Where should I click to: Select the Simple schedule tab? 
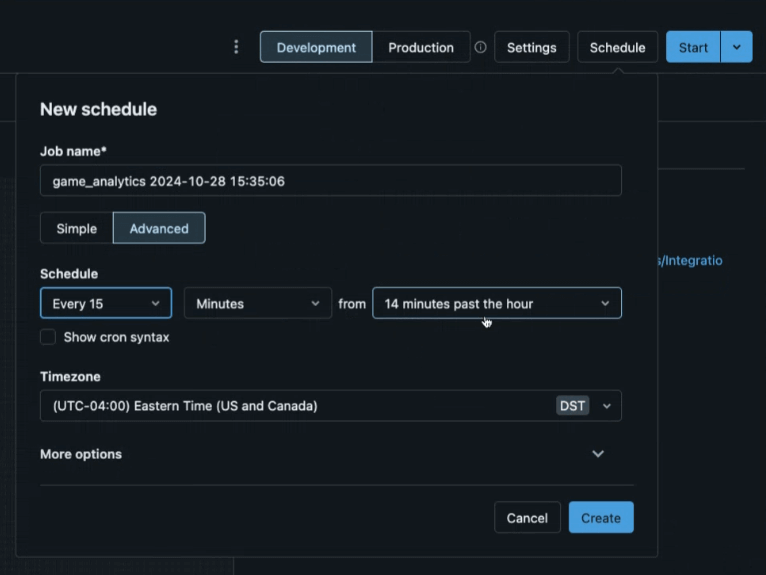[x=77, y=228]
